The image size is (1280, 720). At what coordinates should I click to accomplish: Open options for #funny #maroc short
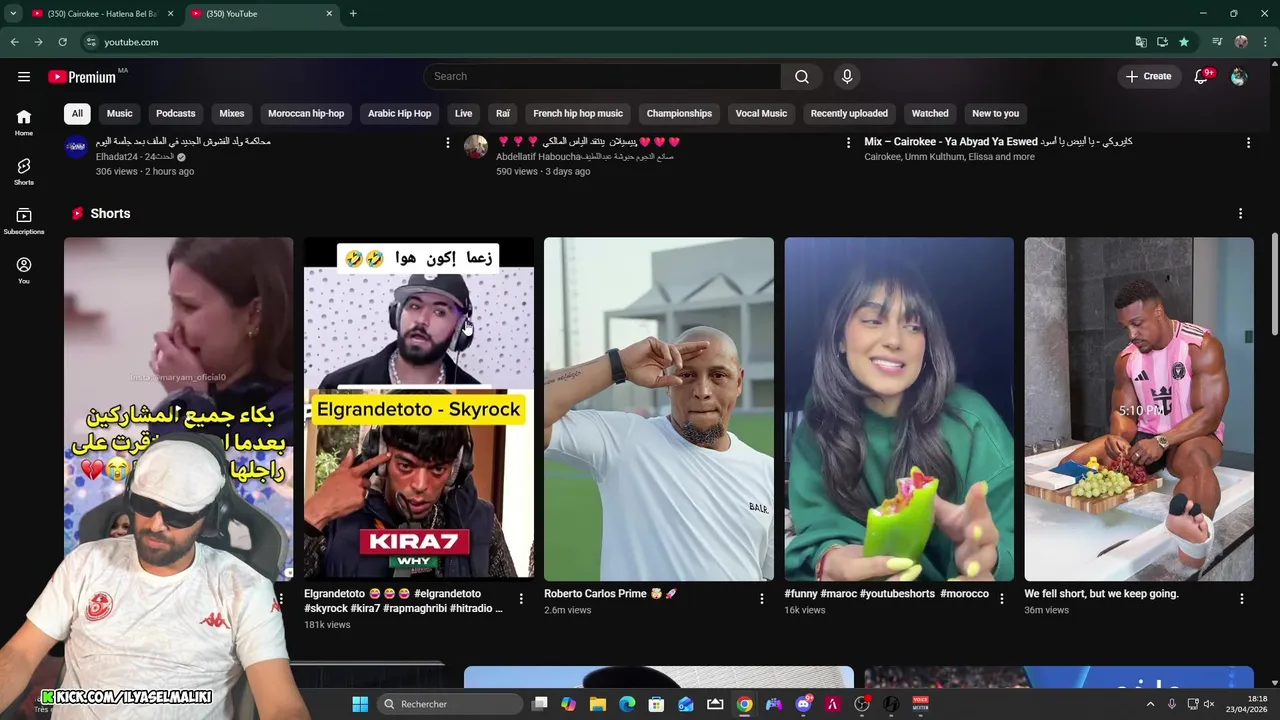tap(1001, 599)
